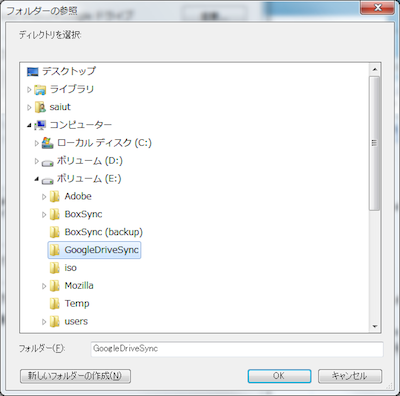Click the scroll down arrow of tree
Screen dimensions: 400x396
375,326
